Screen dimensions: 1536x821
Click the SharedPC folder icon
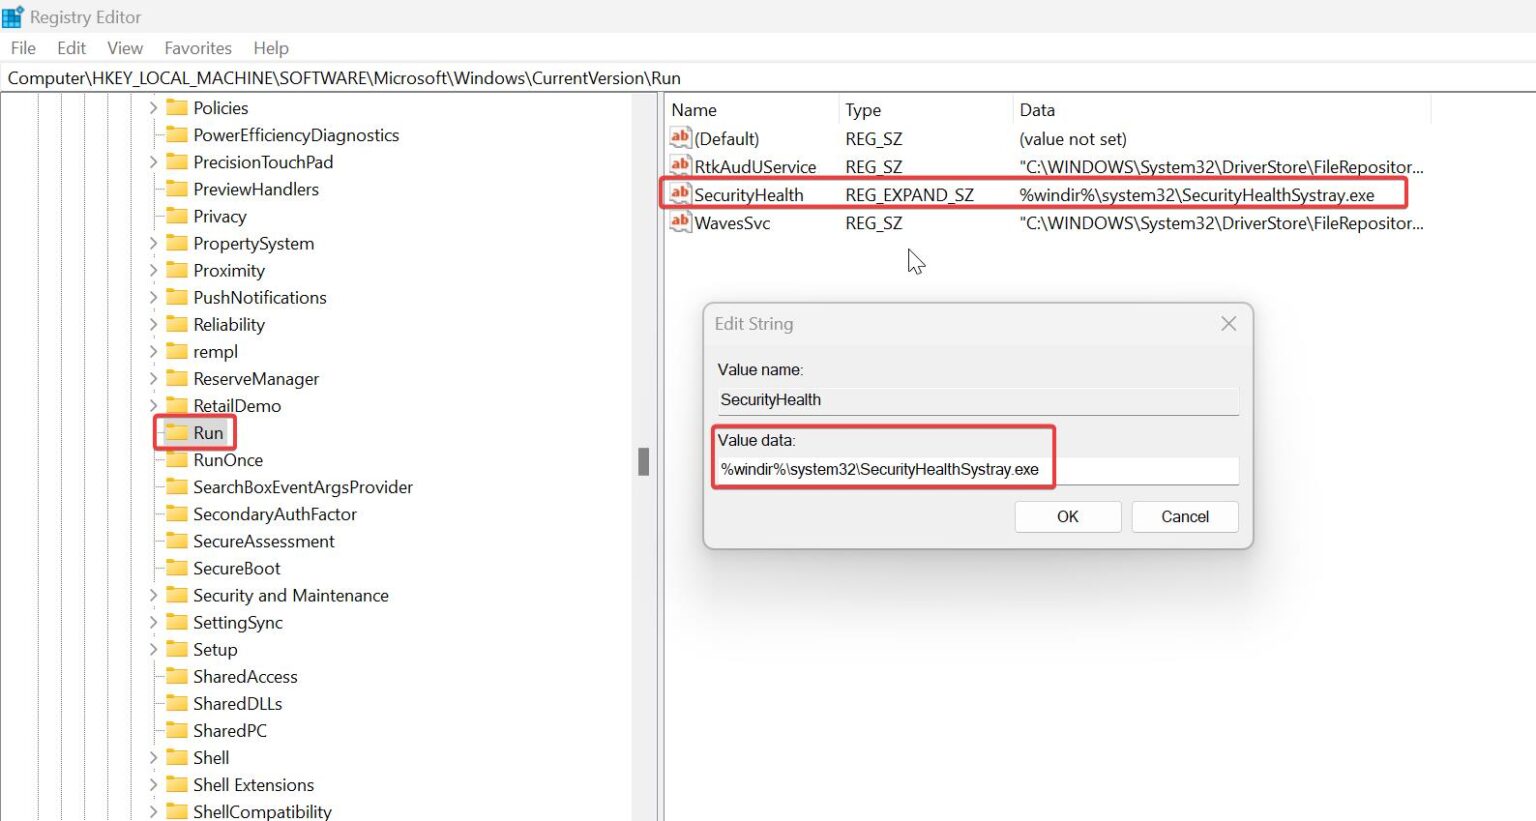click(x=177, y=730)
